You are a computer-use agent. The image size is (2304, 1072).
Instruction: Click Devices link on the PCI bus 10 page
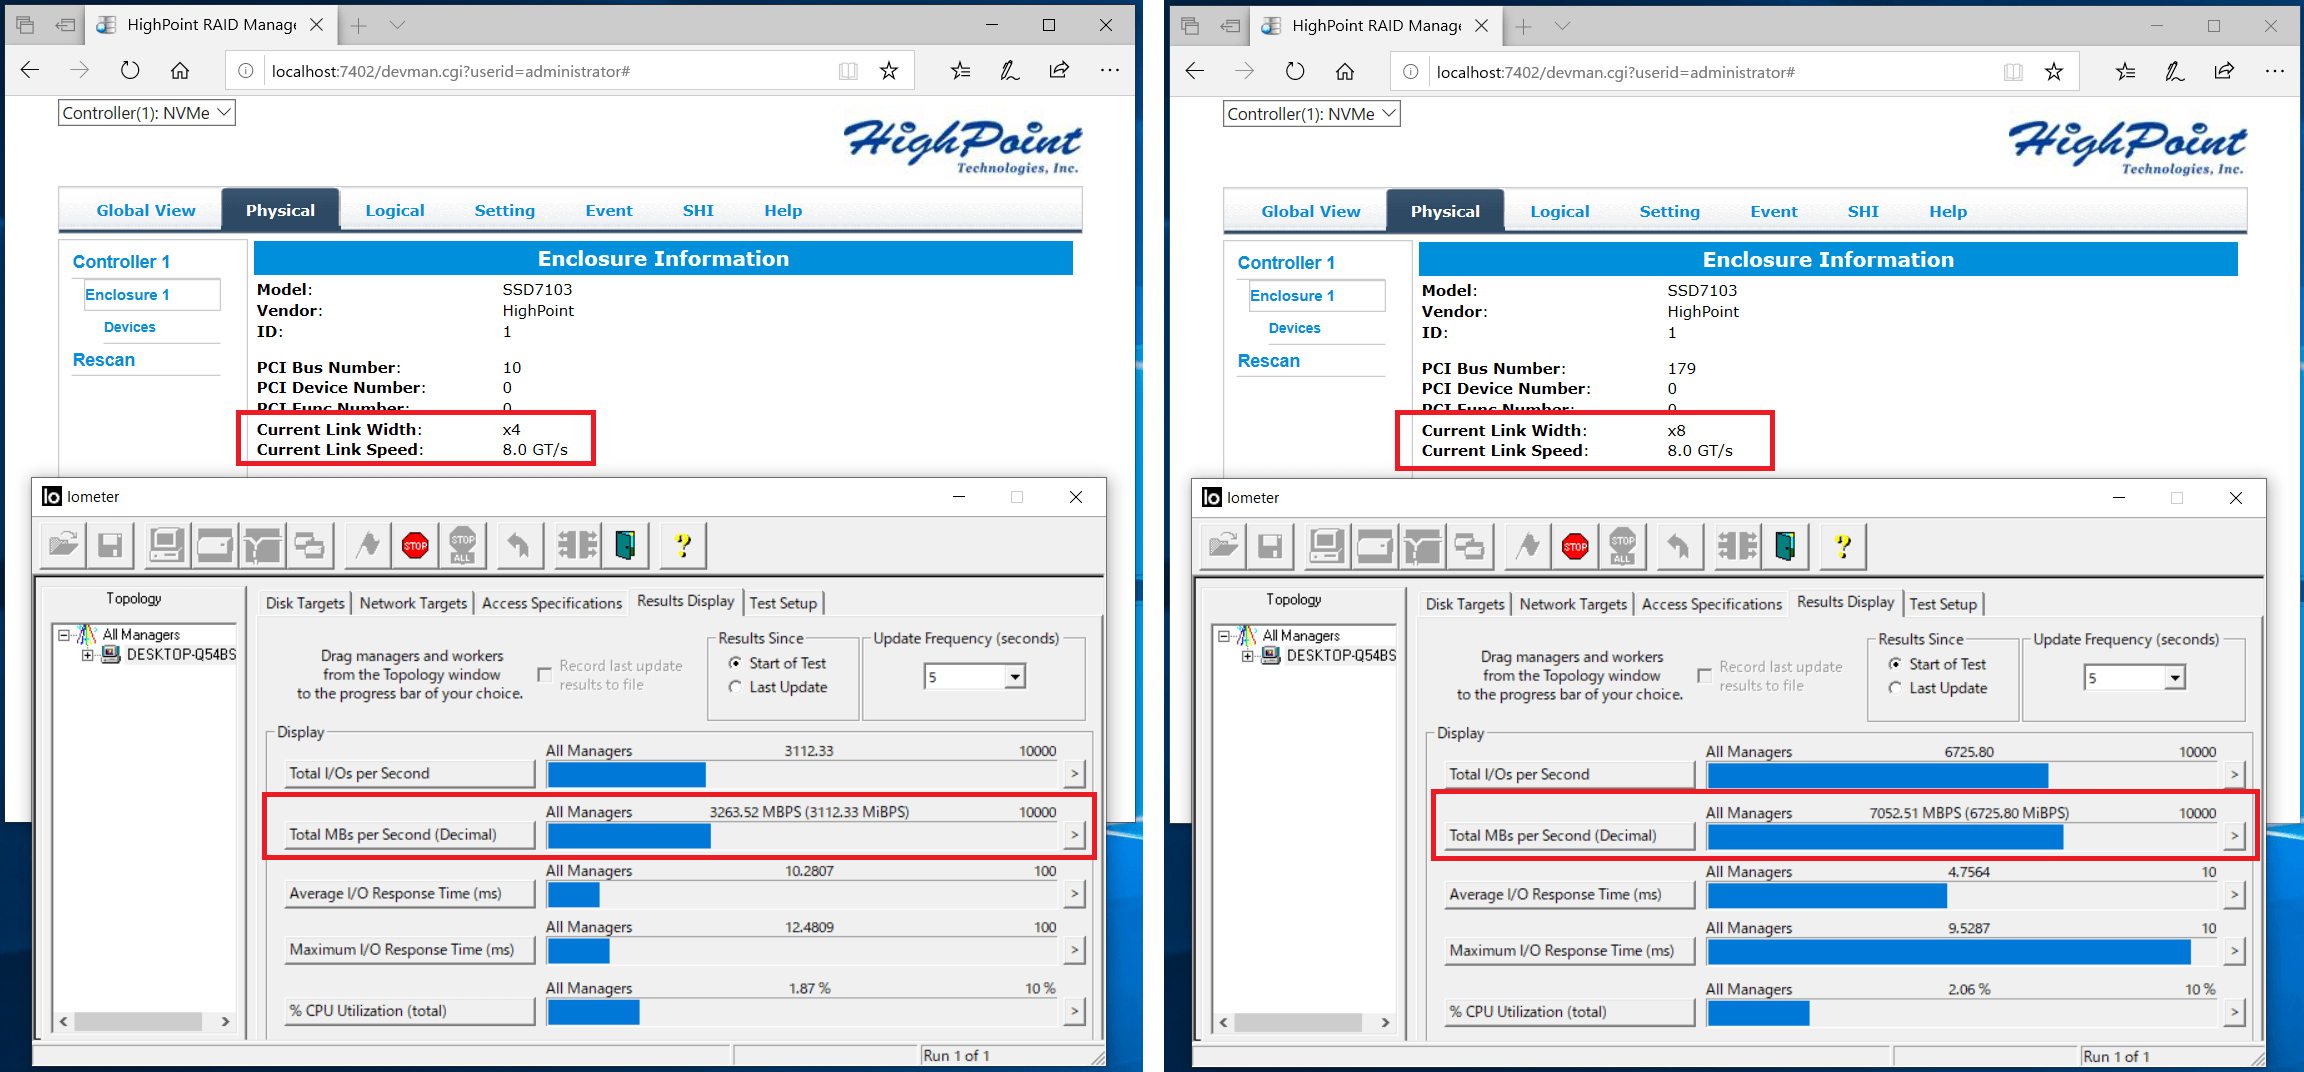pyautogui.click(x=130, y=327)
